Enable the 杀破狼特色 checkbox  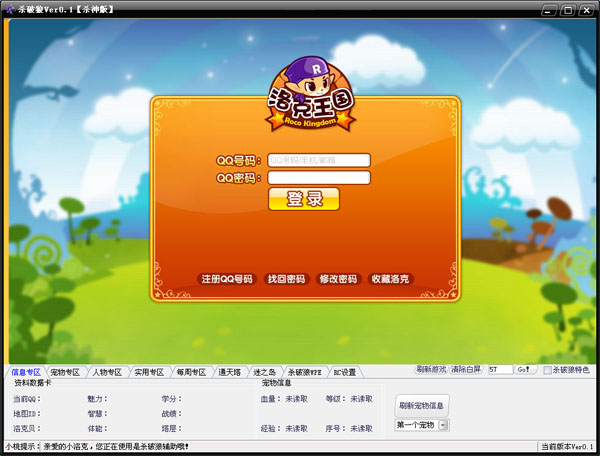548,370
